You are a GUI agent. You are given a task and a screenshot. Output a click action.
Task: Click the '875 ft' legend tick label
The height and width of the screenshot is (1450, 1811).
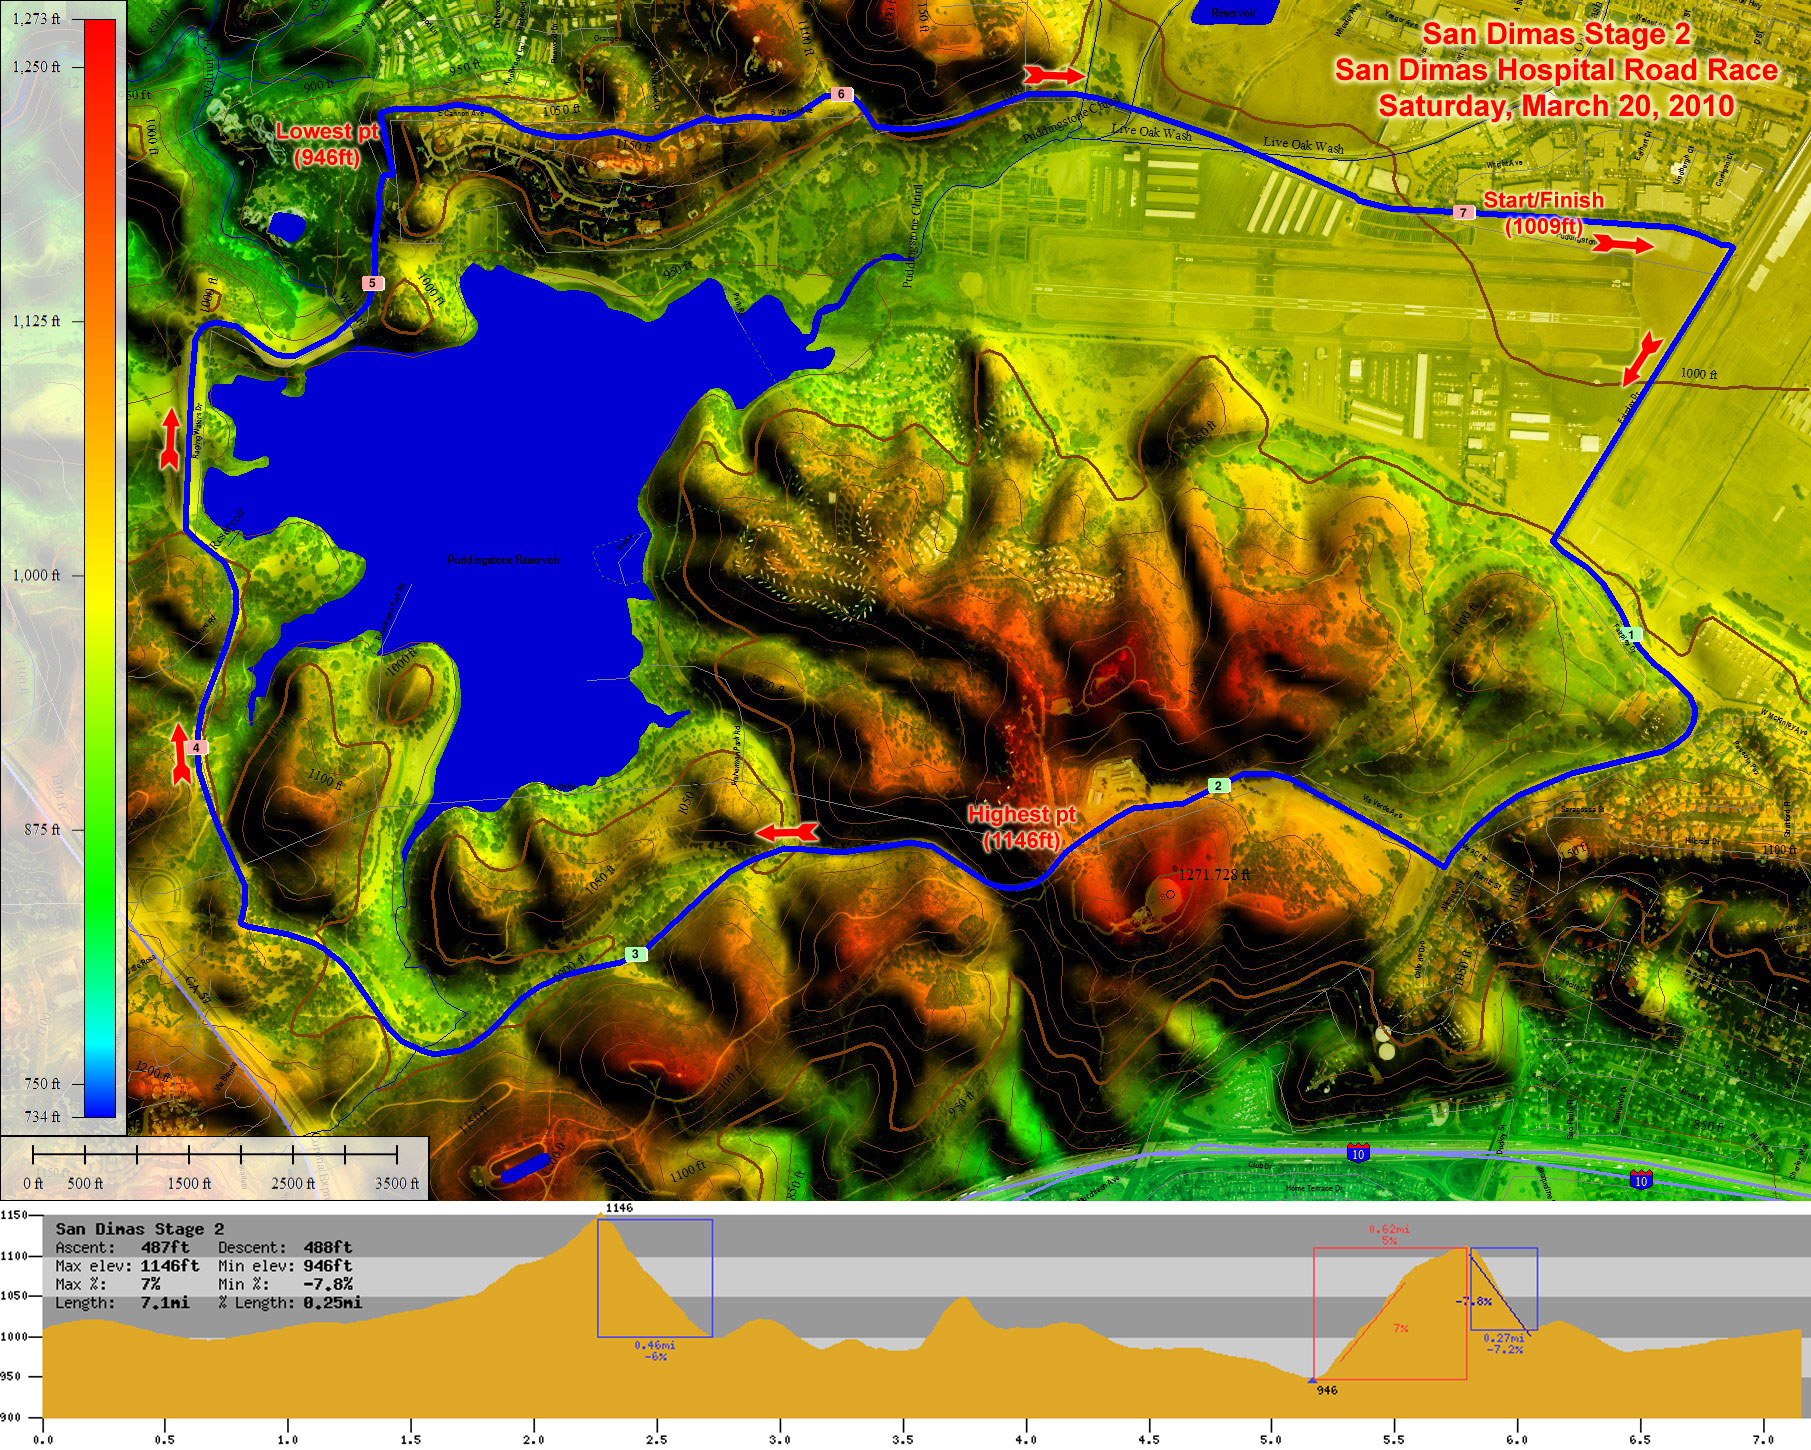(42, 829)
